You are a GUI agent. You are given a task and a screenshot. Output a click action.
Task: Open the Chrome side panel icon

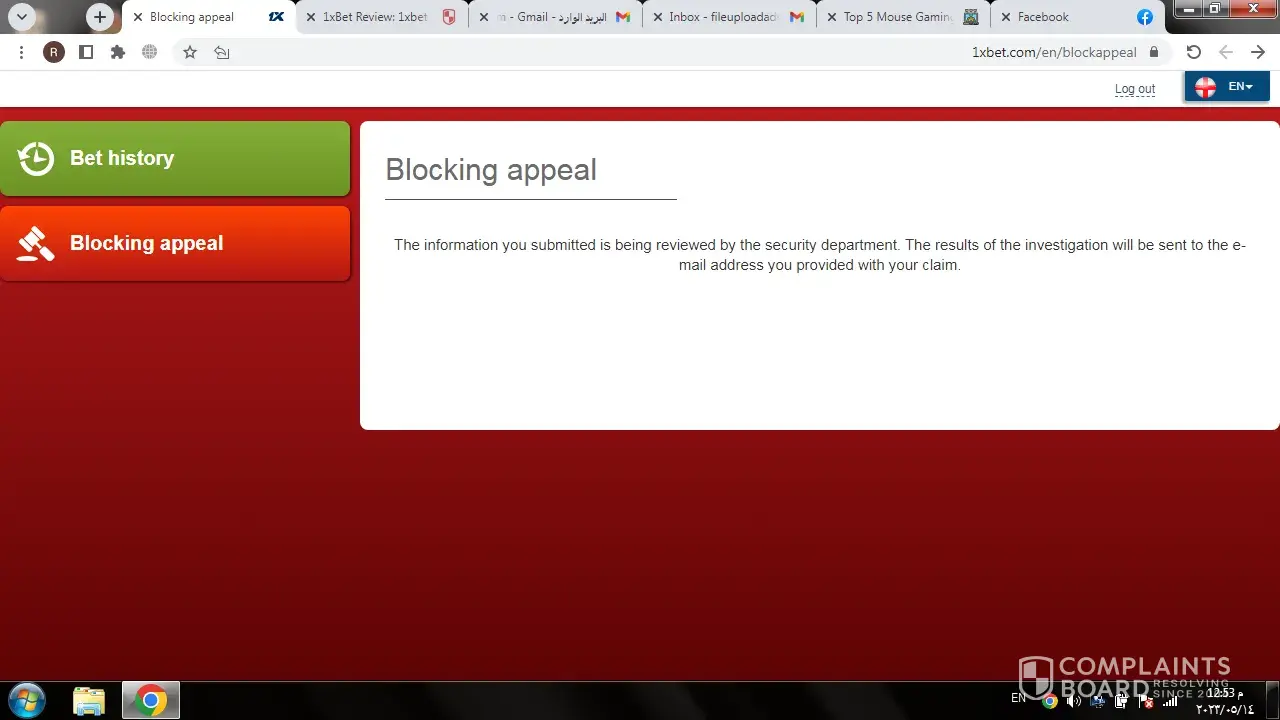[x=86, y=52]
